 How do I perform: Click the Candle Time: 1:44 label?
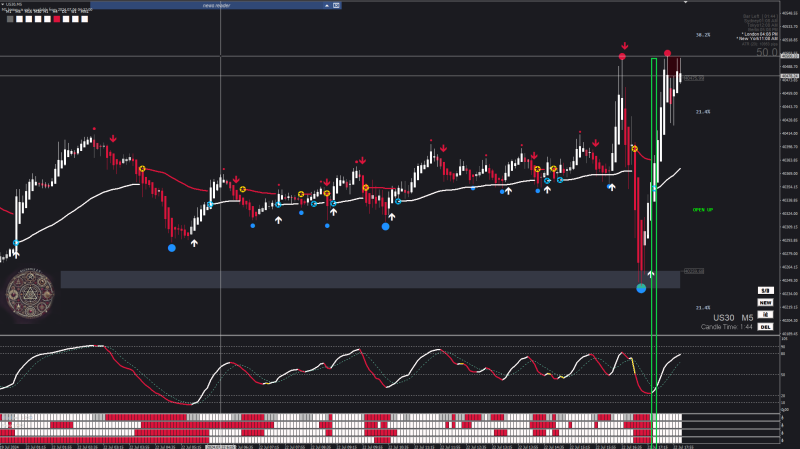pos(727,327)
